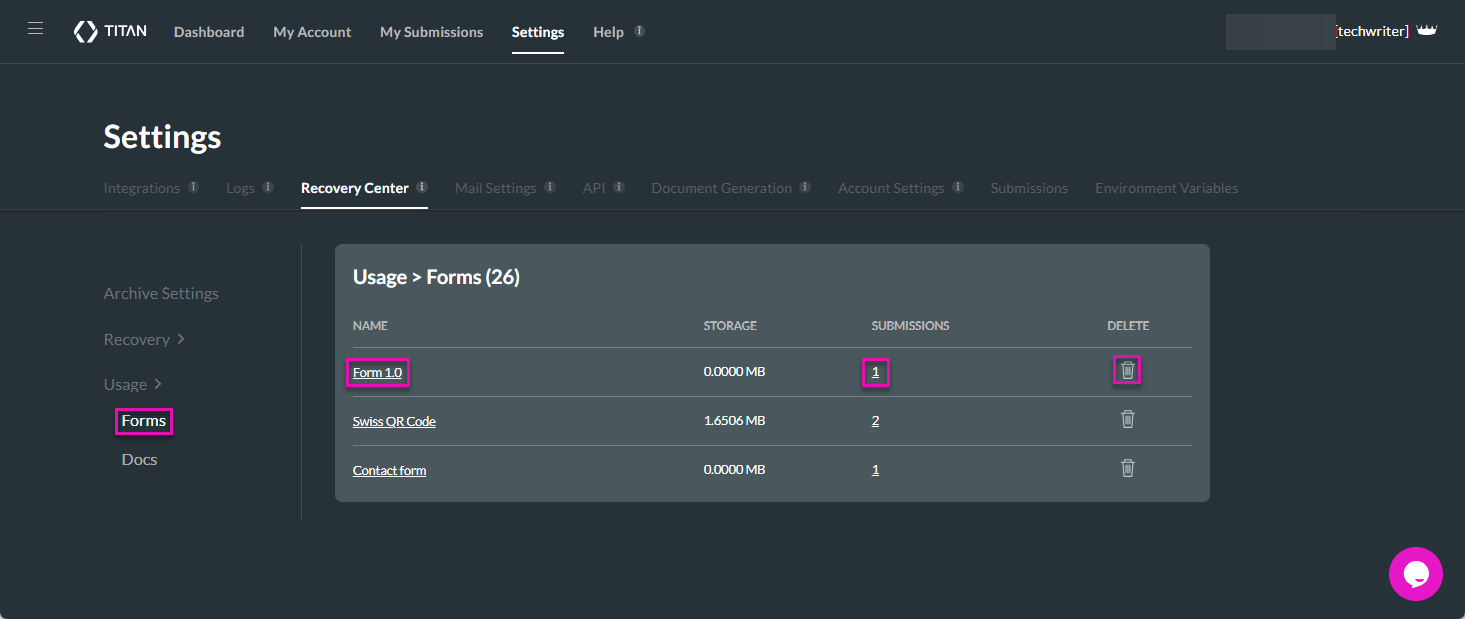Image resolution: width=1465 pixels, height=619 pixels.
Task: Open Archive Settings
Action: click(161, 292)
